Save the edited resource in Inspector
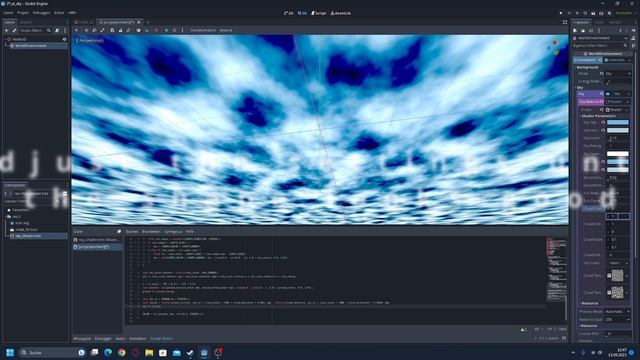Screen dimensions: 640x360 click(x=591, y=30)
